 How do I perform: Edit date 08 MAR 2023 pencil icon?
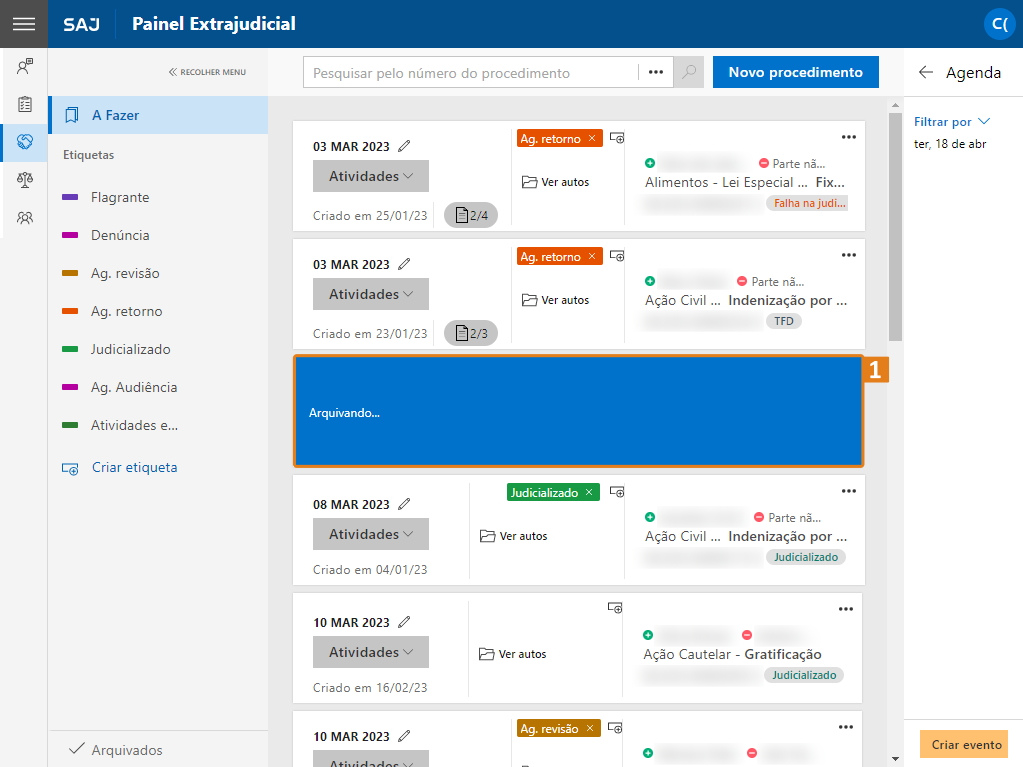tap(405, 504)
